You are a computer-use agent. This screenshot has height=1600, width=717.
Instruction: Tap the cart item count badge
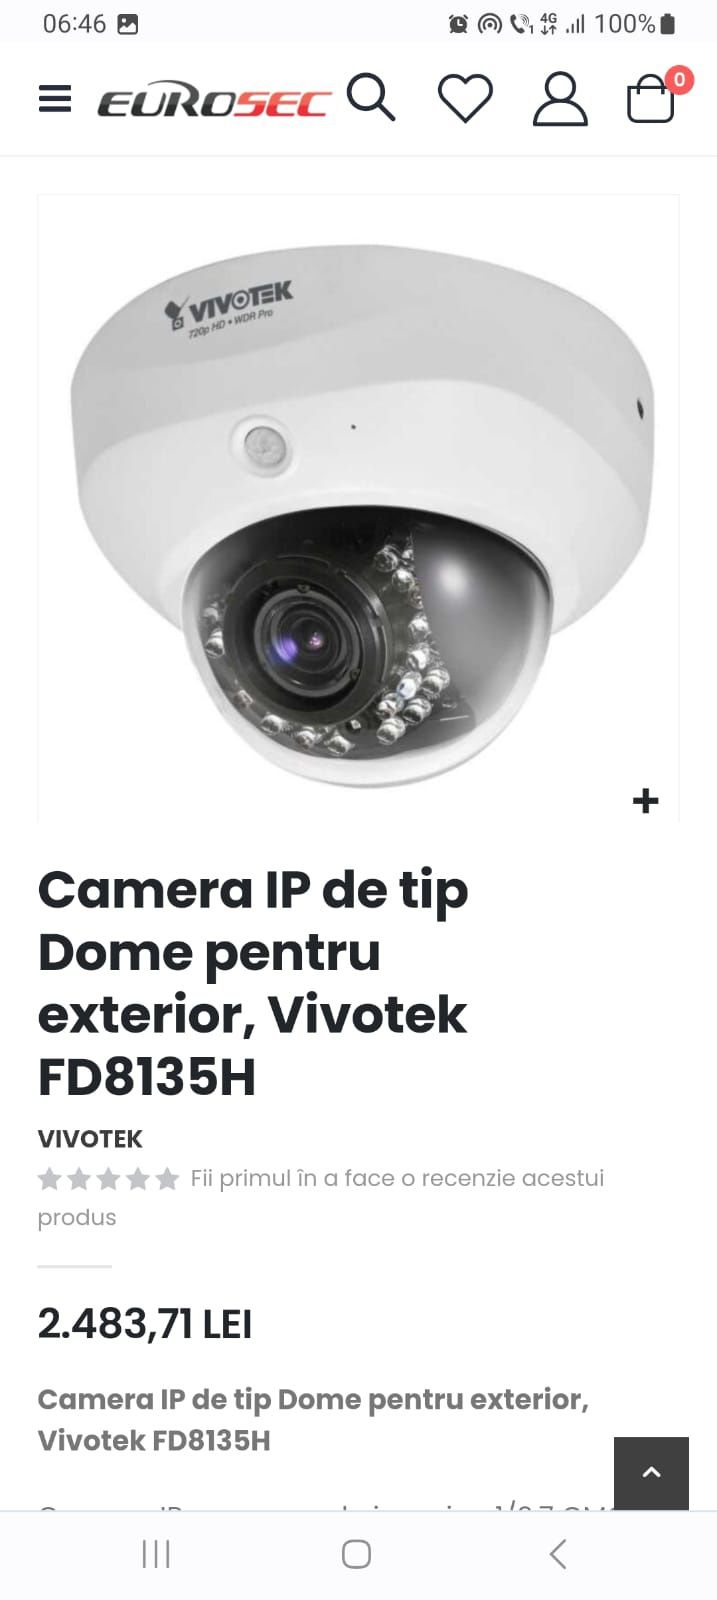(x=679, y=80)
